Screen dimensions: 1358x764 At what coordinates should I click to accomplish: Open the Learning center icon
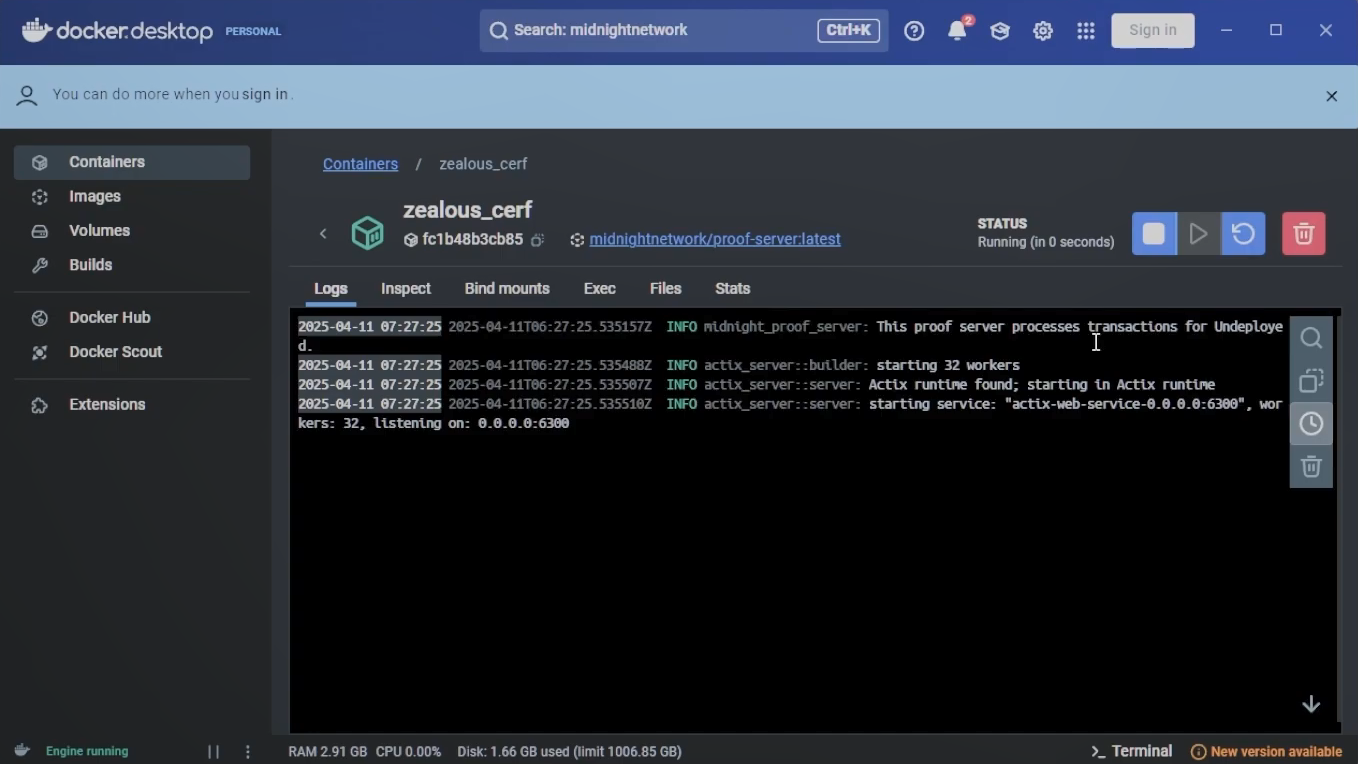[x=1000, y=30]
